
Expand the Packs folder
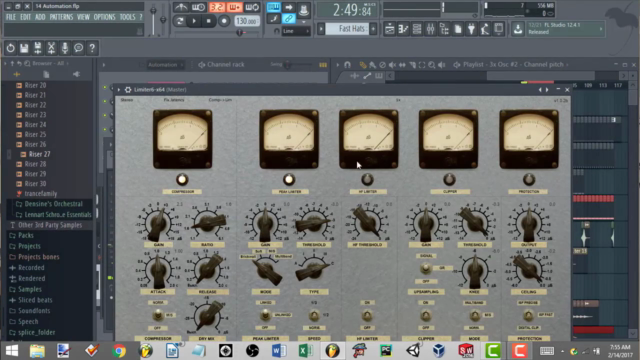(x=25, y=236)
